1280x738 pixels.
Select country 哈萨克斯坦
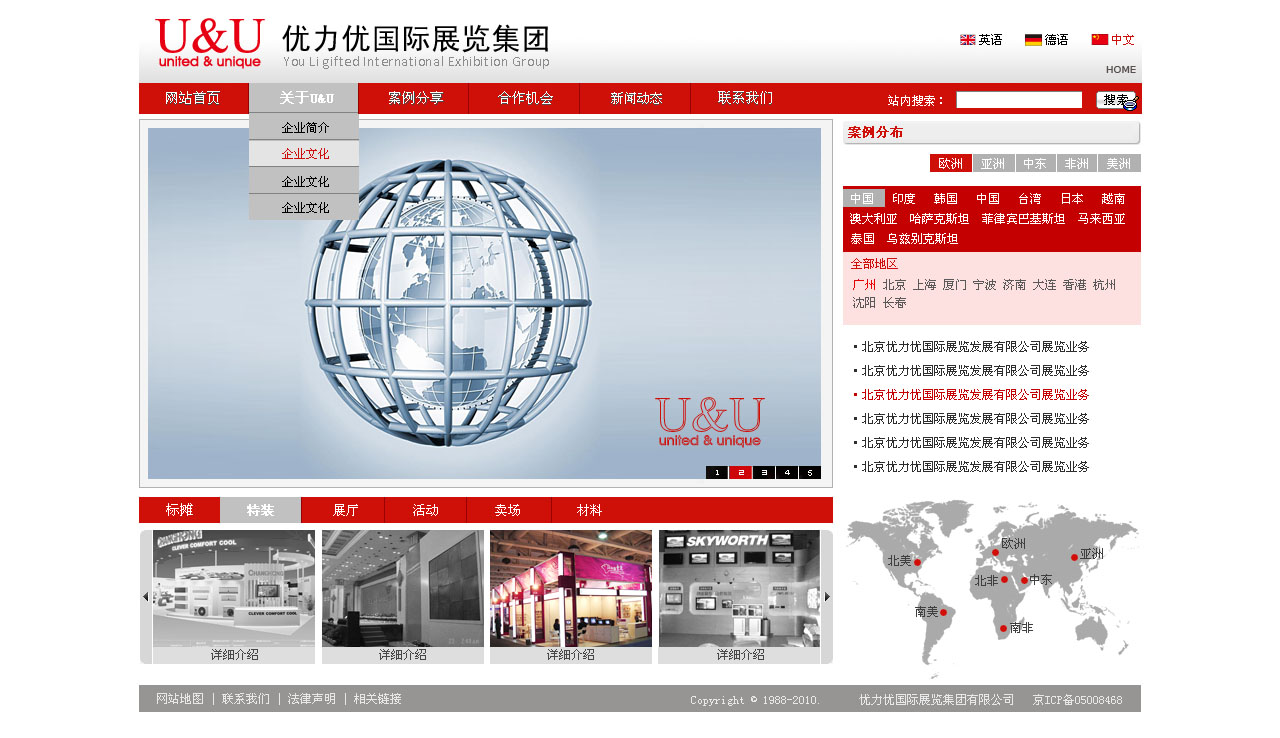coord(939,219)
